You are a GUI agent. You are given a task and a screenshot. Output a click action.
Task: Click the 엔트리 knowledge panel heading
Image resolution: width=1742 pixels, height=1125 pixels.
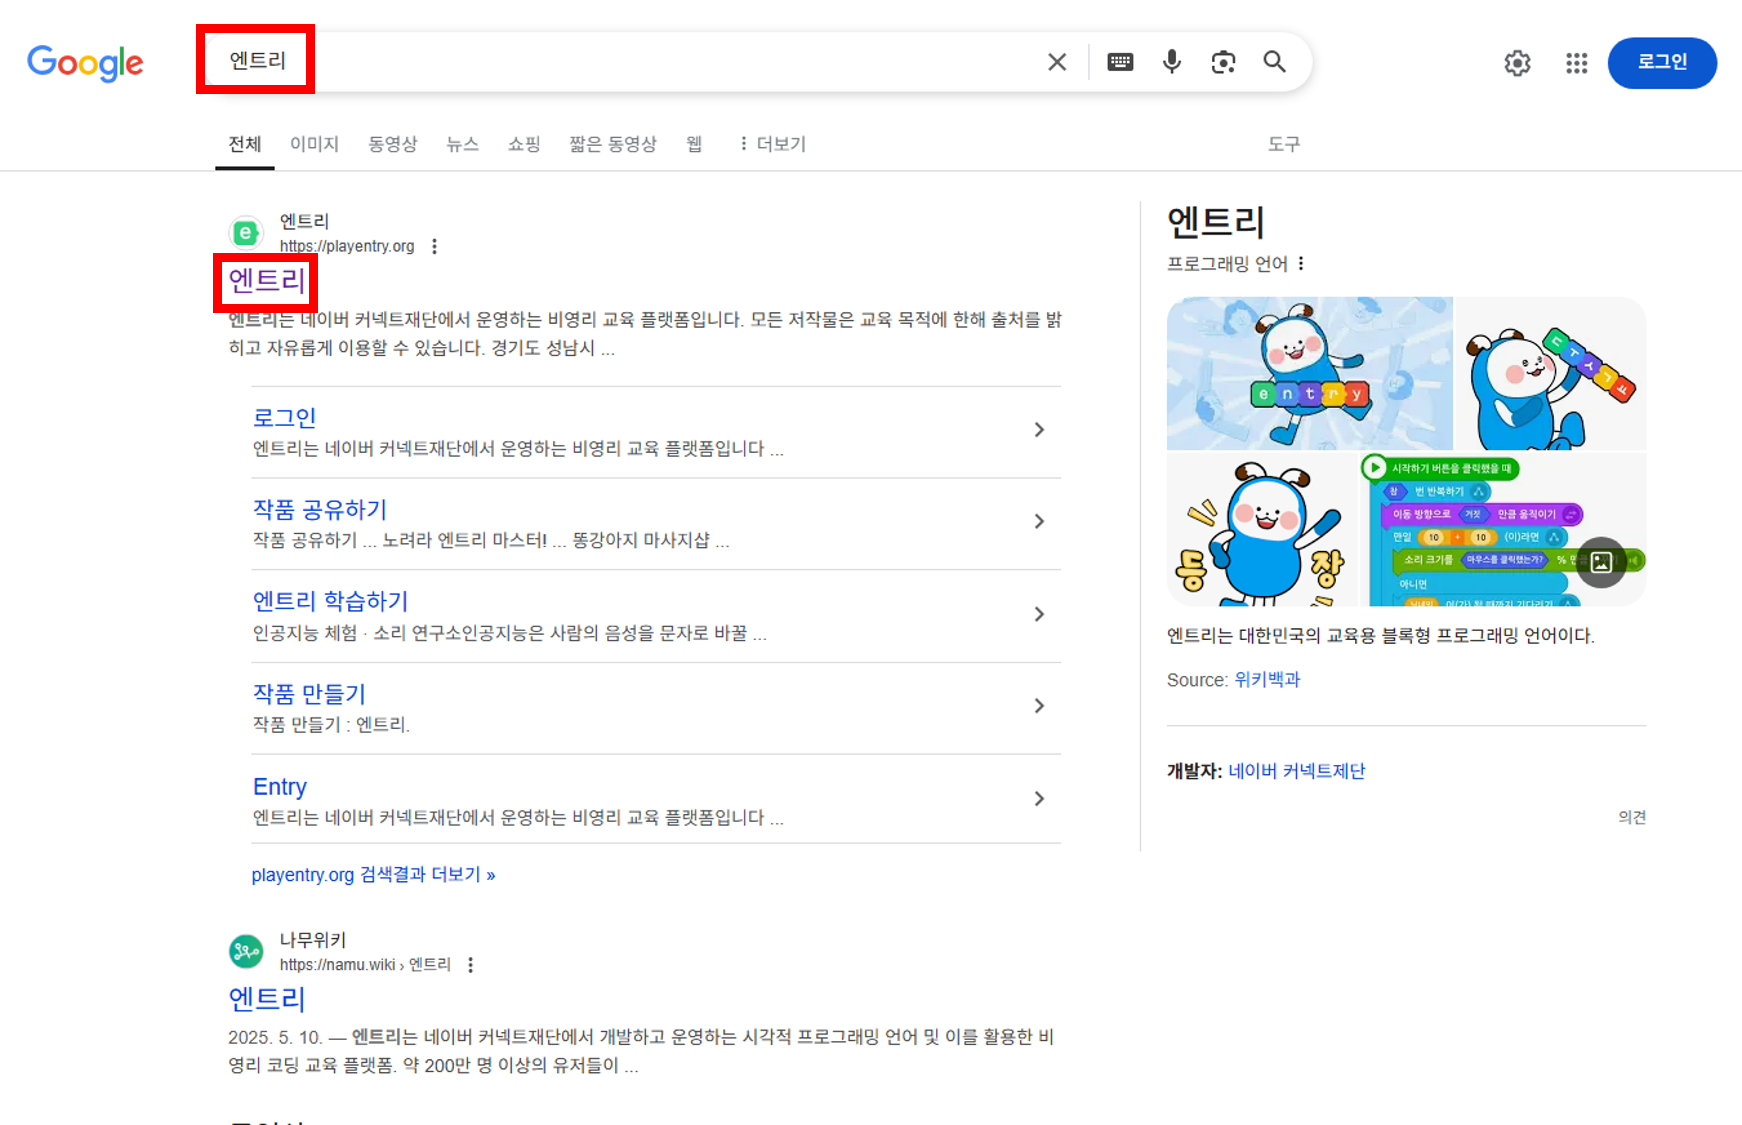1216,222
